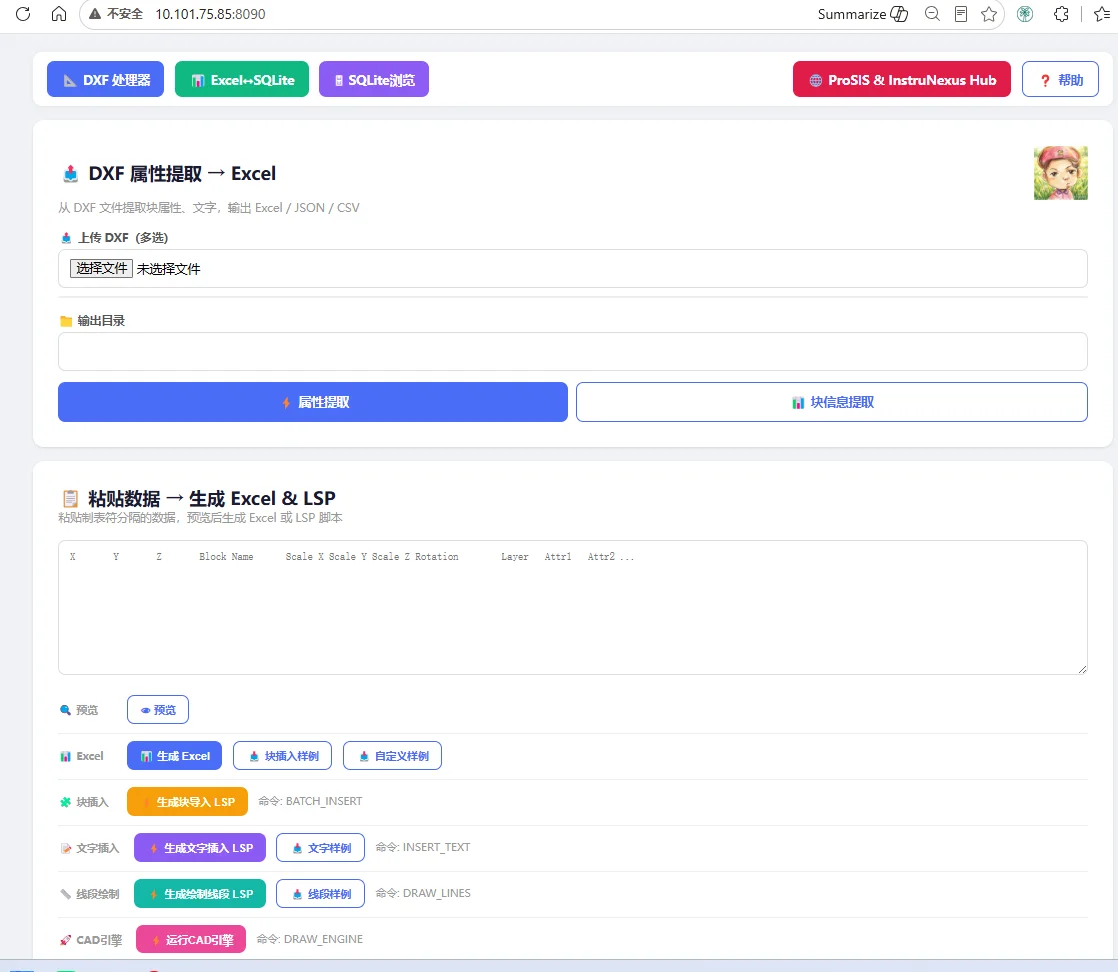Click the upload icon beside 上传 DXF label
Viewport: 1118px width, 972px height.
[66, 237]
